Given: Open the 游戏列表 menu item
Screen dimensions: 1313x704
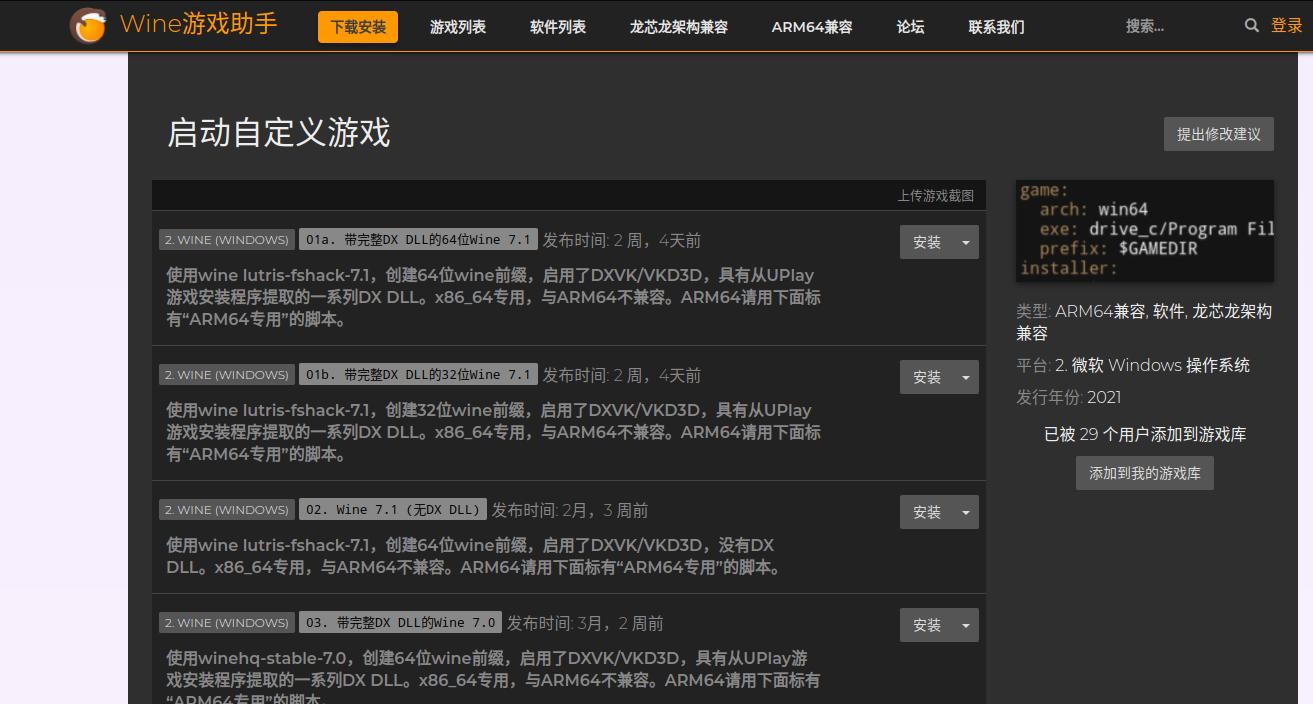Looking at the screenshot, I should 458,27.
